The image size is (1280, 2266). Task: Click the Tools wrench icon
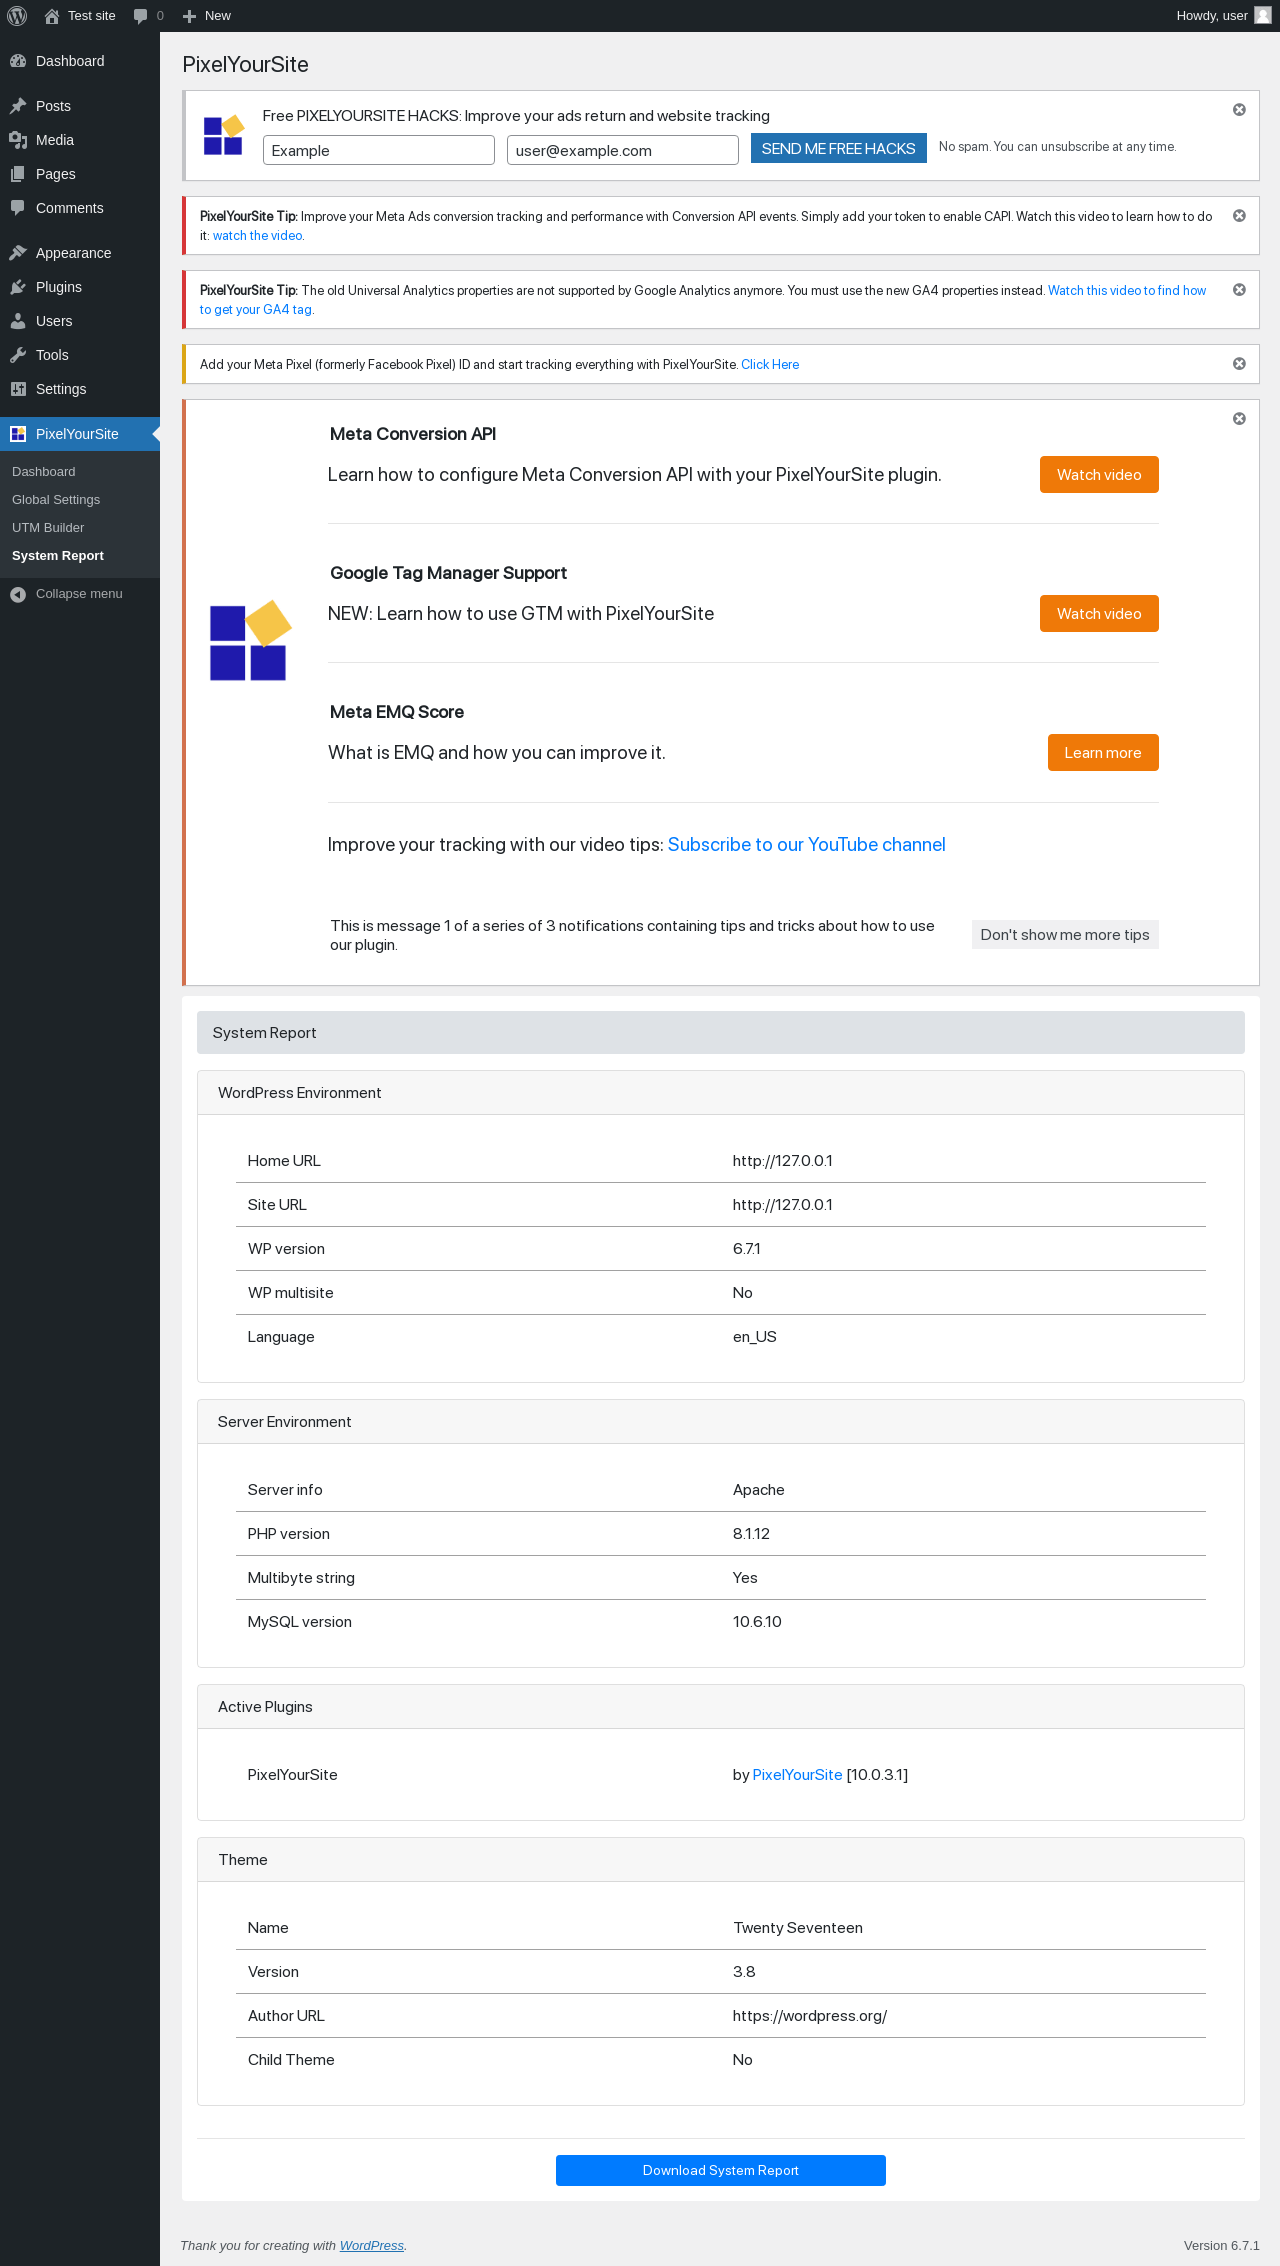pos(18,355)
